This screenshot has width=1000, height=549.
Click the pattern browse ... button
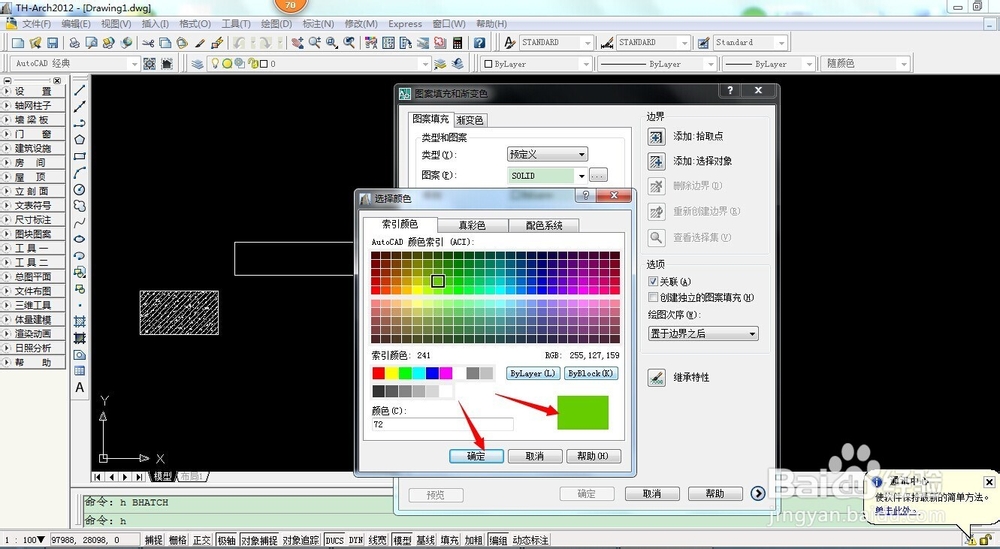coord(598,175)
